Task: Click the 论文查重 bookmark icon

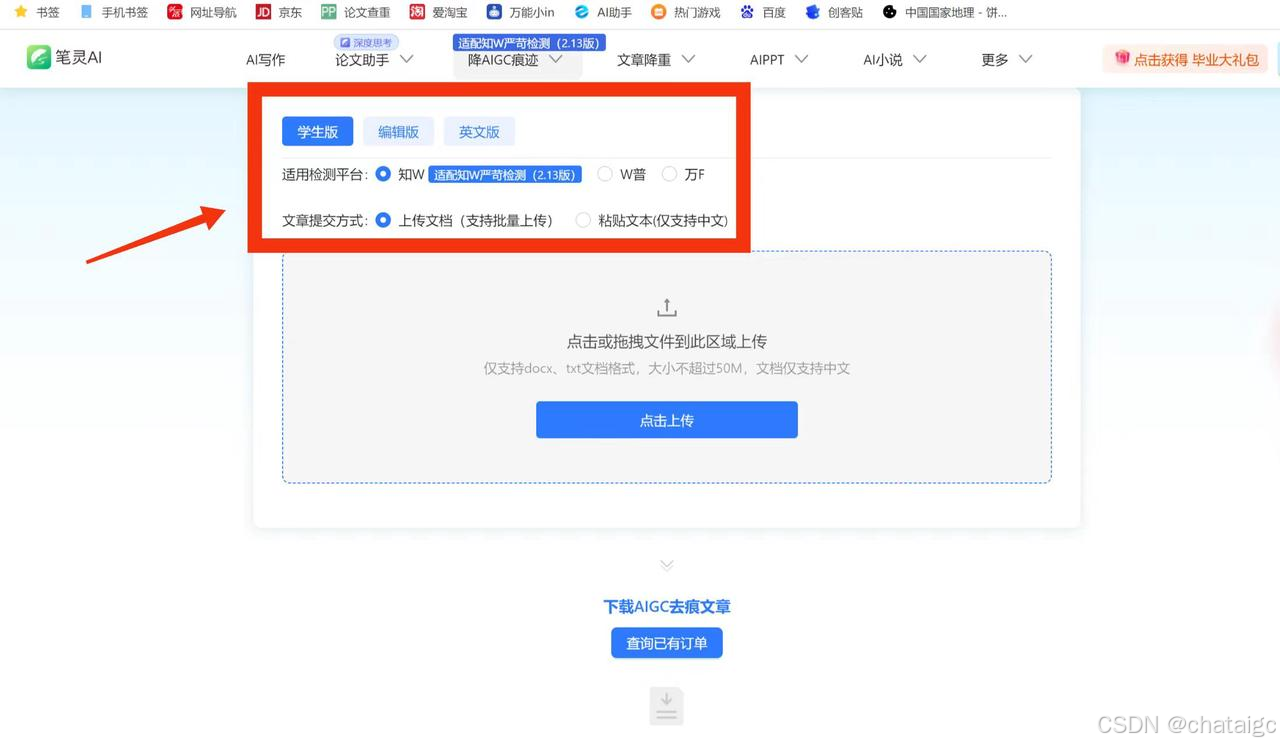Action: (x=328, y=12)
